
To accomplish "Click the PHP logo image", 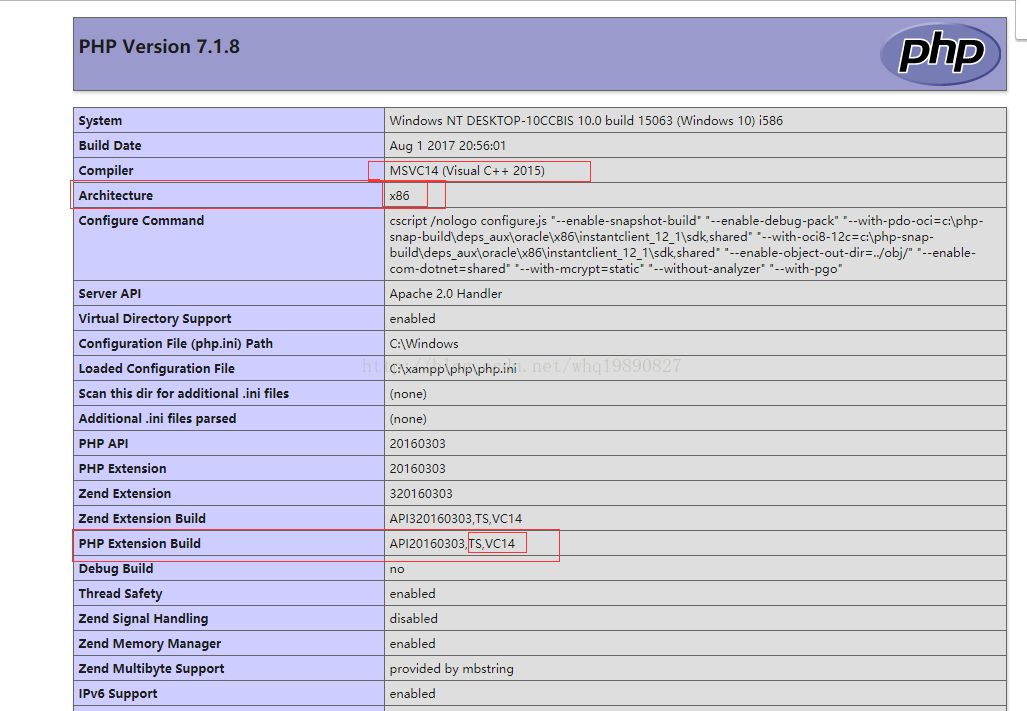I will pyautogui.click(x=939, y=54).
